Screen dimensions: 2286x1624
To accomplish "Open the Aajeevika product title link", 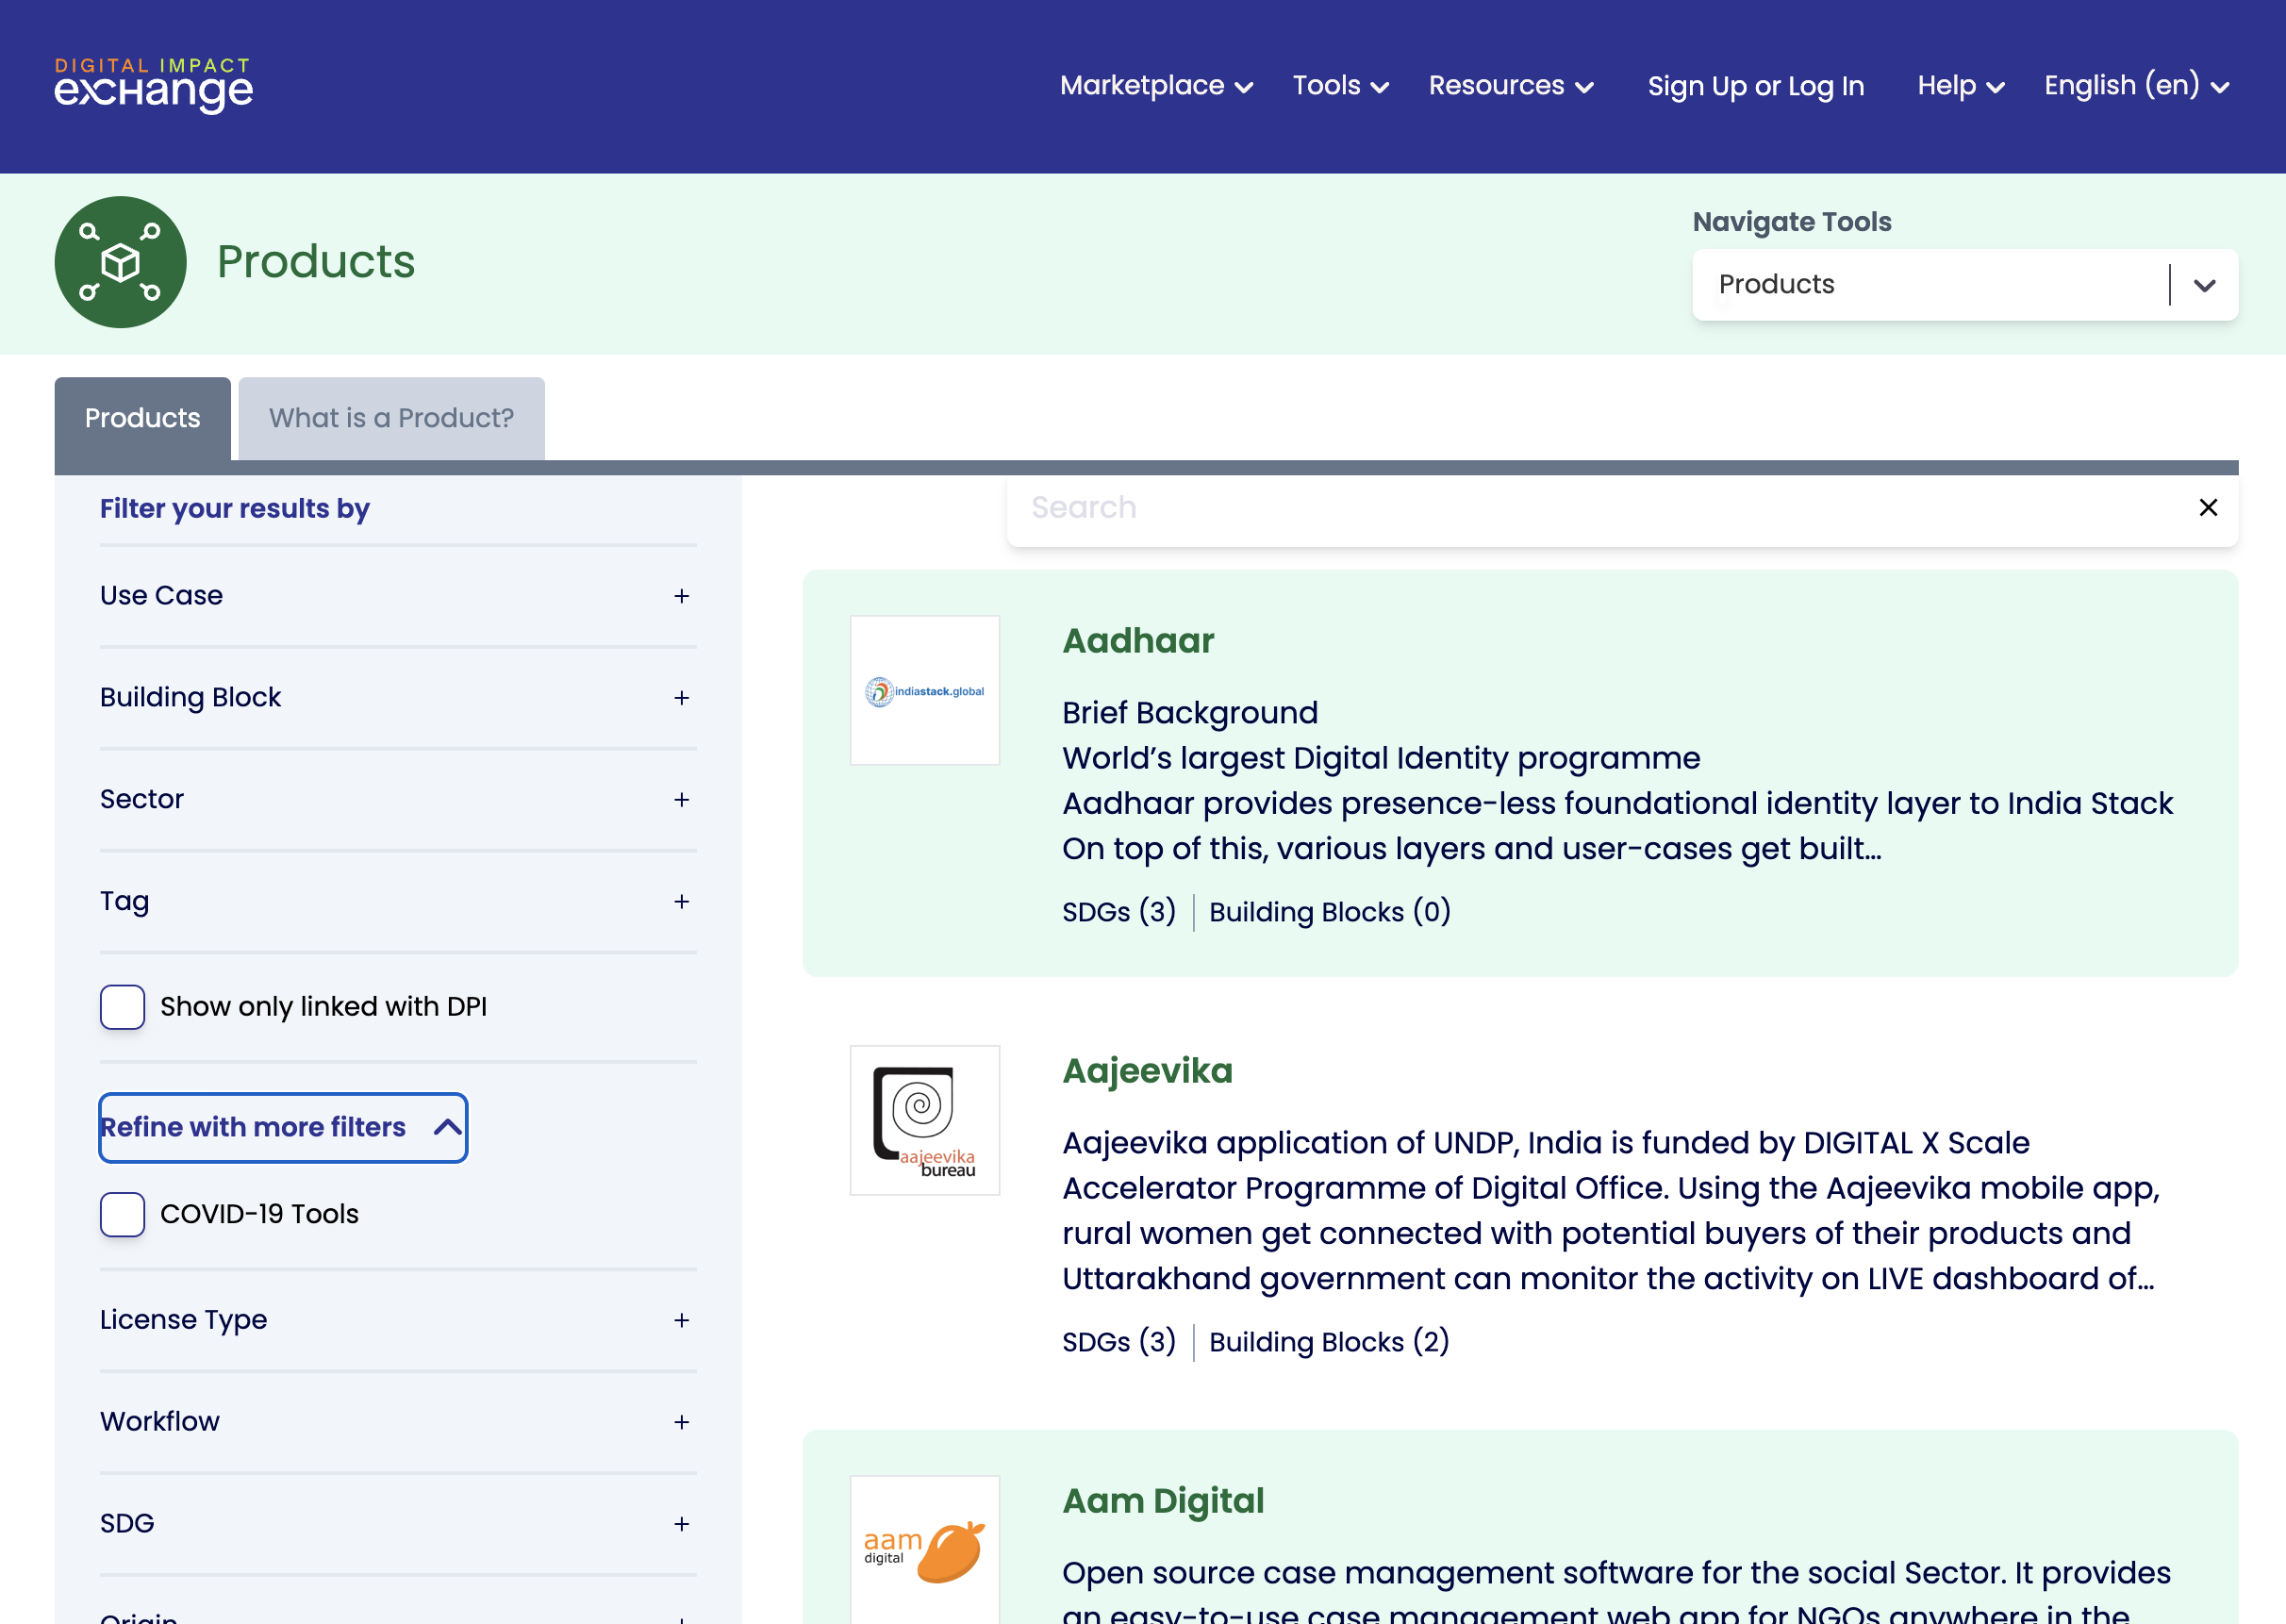I will (1147, 1071).
